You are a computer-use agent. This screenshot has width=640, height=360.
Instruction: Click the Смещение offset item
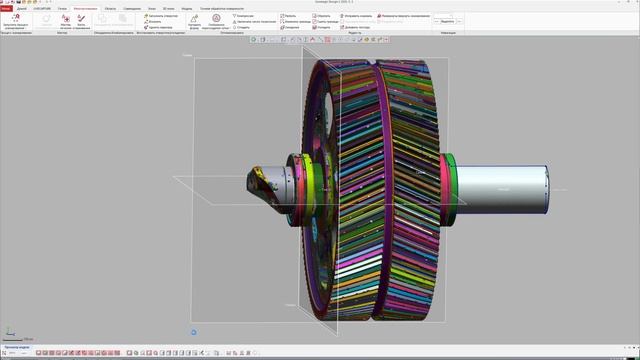(289, 27)
